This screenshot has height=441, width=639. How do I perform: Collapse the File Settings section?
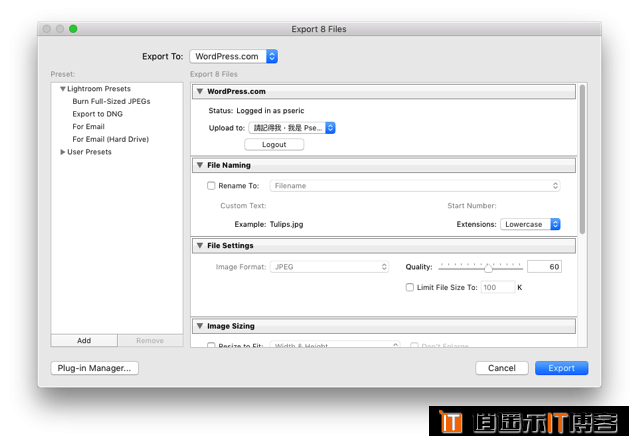pos(200,245)
